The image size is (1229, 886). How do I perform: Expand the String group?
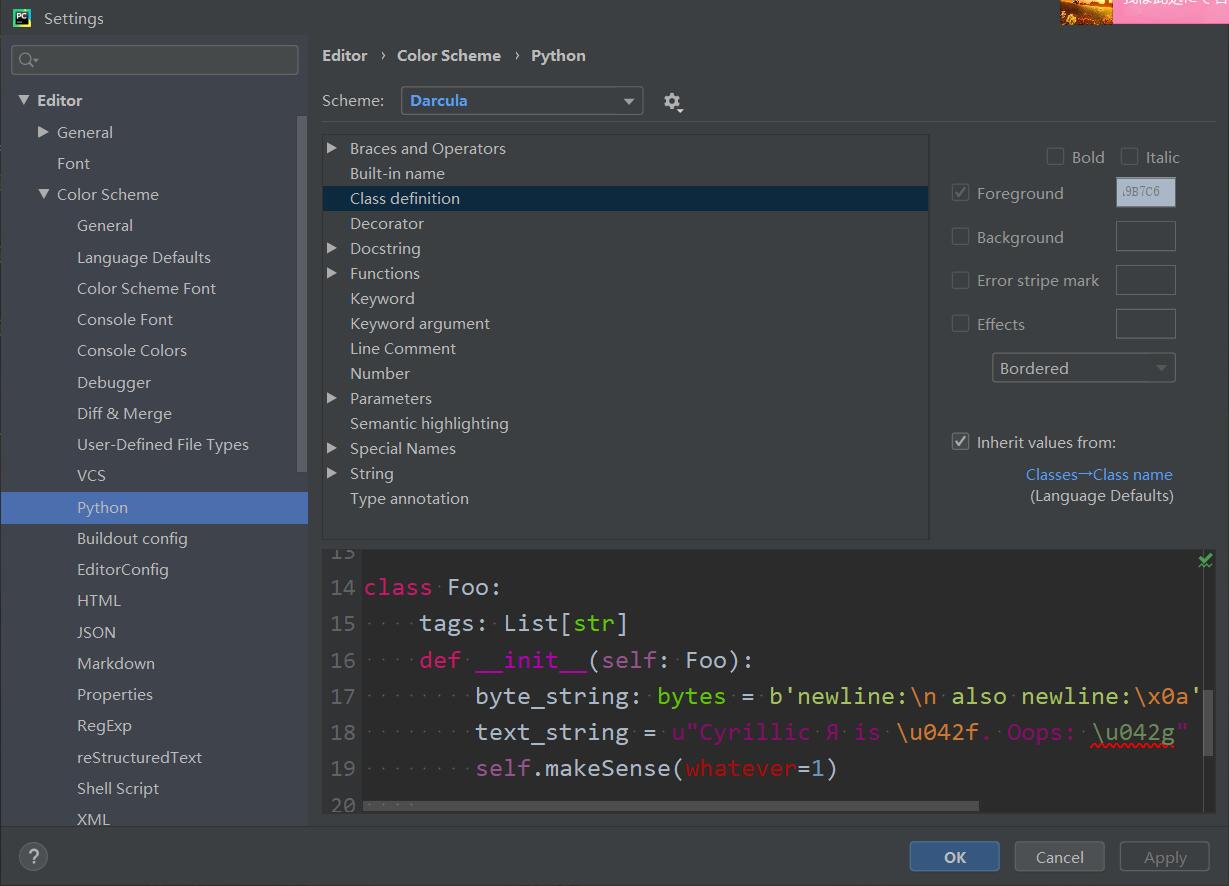[x=332, y=473]
